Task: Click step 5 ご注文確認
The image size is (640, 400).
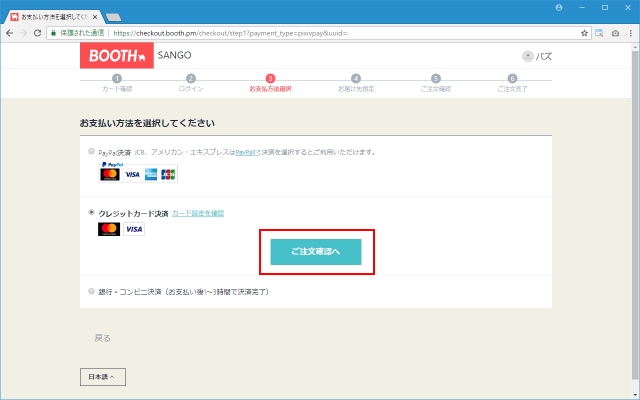Action: [436, 83]
